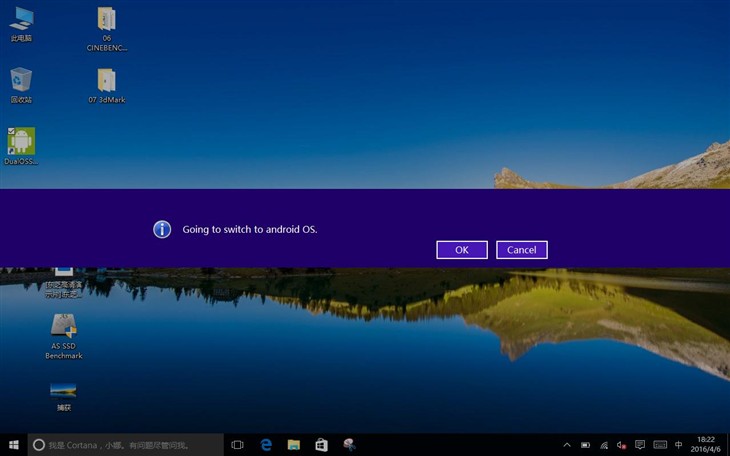Select the AS SSD Benchmark shortcut

(64, 336)
